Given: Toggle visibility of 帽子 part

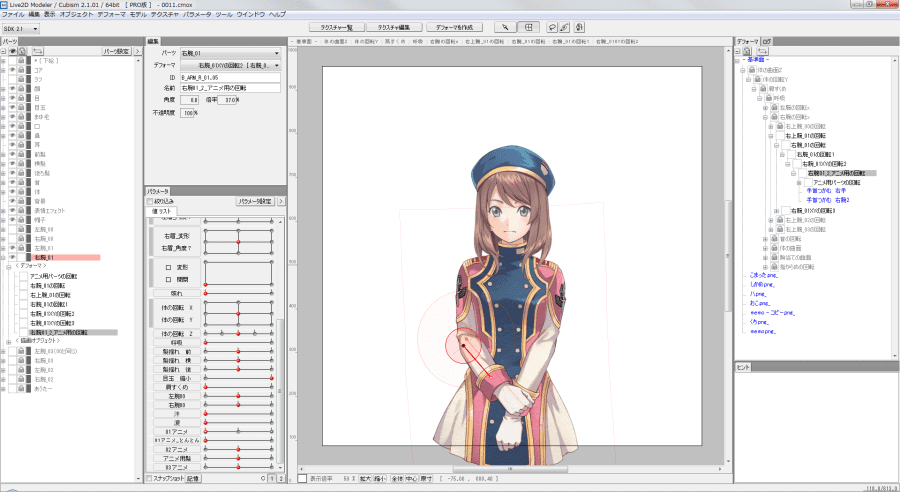Looking at the screenshot, I should click(x=12, y=220).
